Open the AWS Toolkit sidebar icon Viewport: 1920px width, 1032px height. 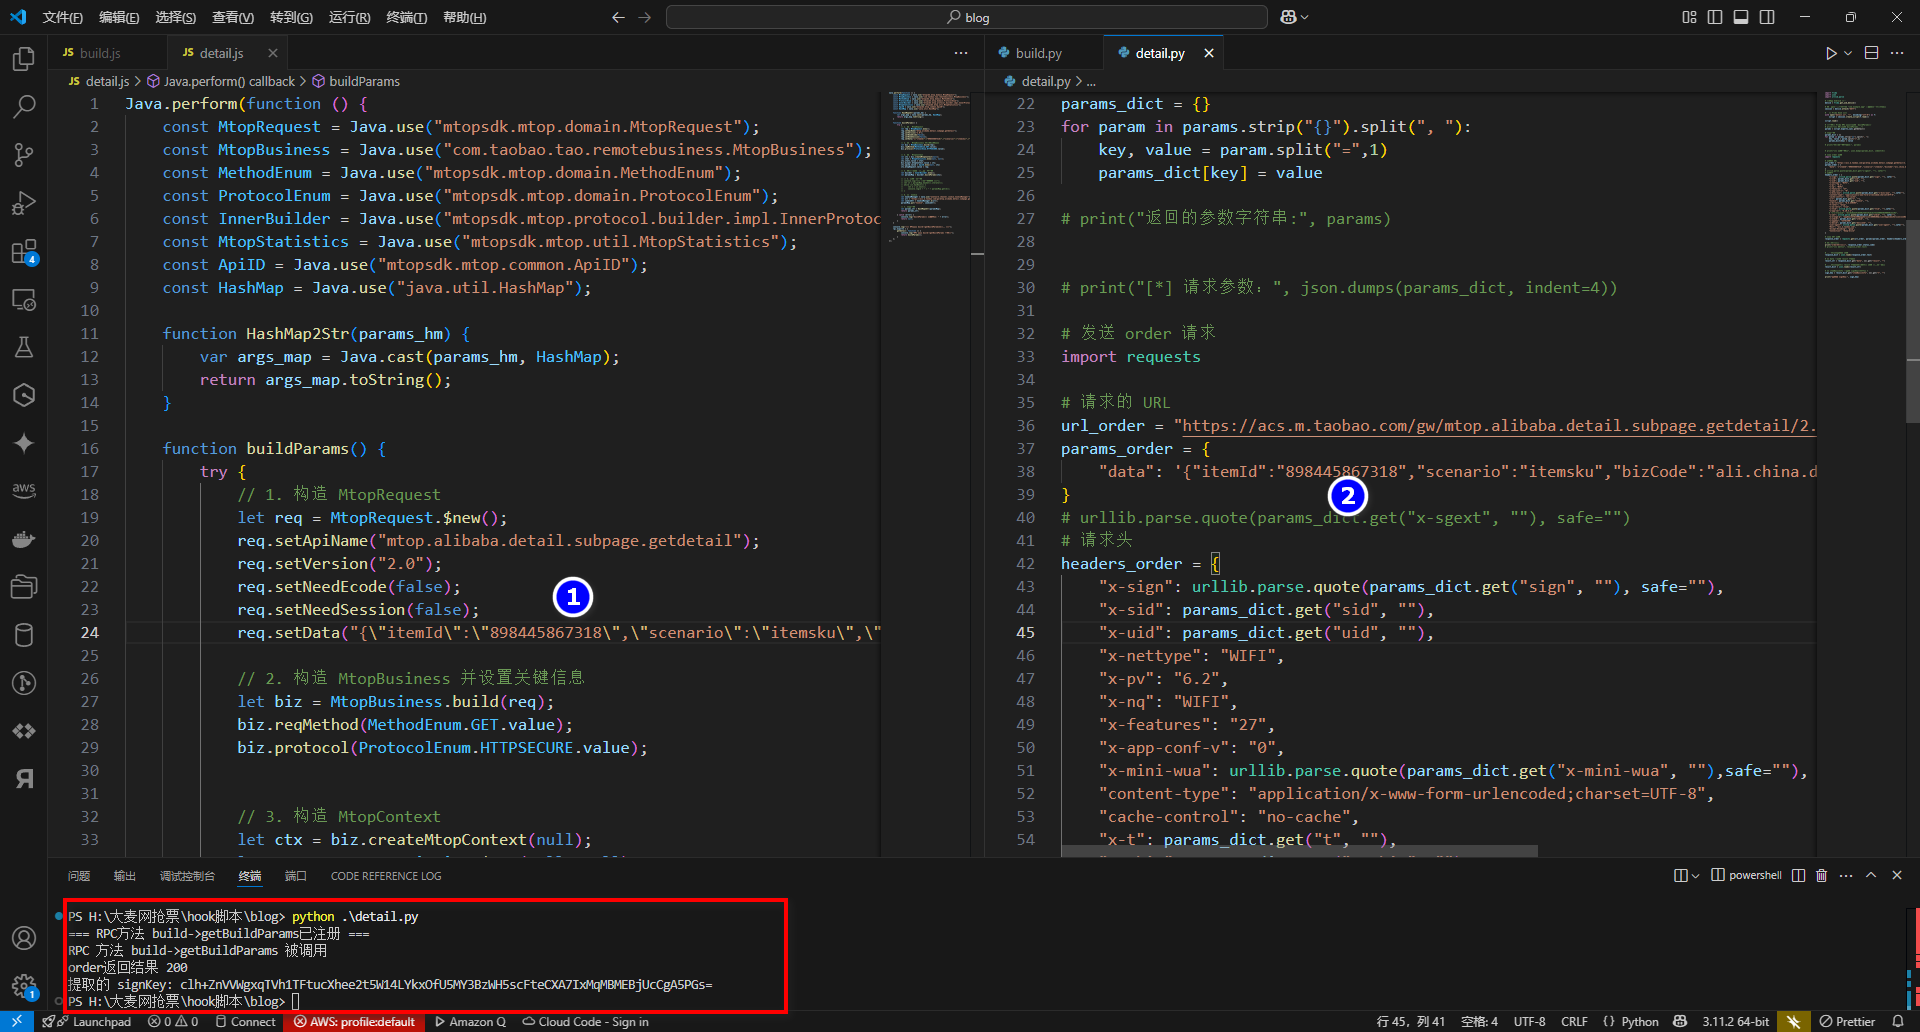(24, 490)
